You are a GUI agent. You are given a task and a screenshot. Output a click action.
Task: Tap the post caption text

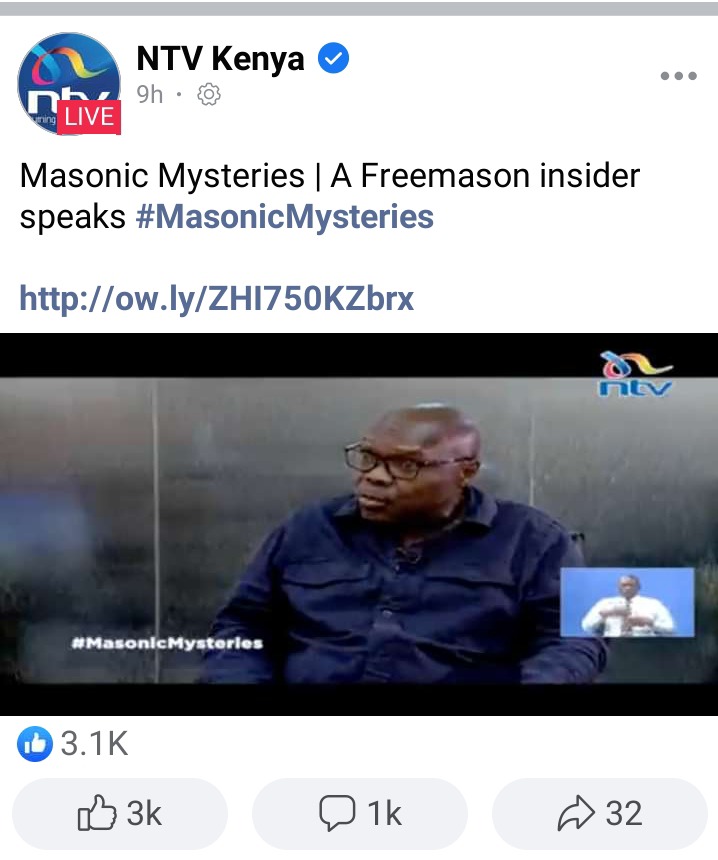pyautogui.click(x=330, y=196)
